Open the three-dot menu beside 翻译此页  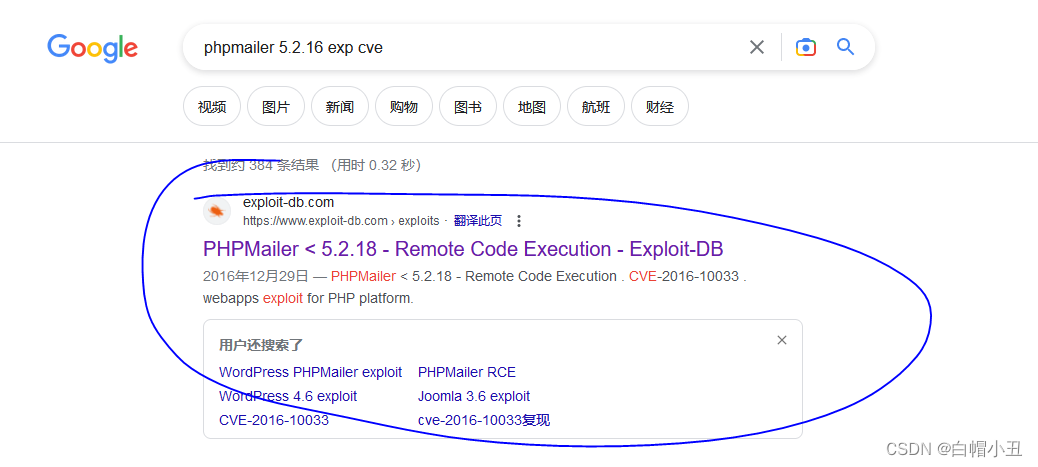[x=519, y=221]
